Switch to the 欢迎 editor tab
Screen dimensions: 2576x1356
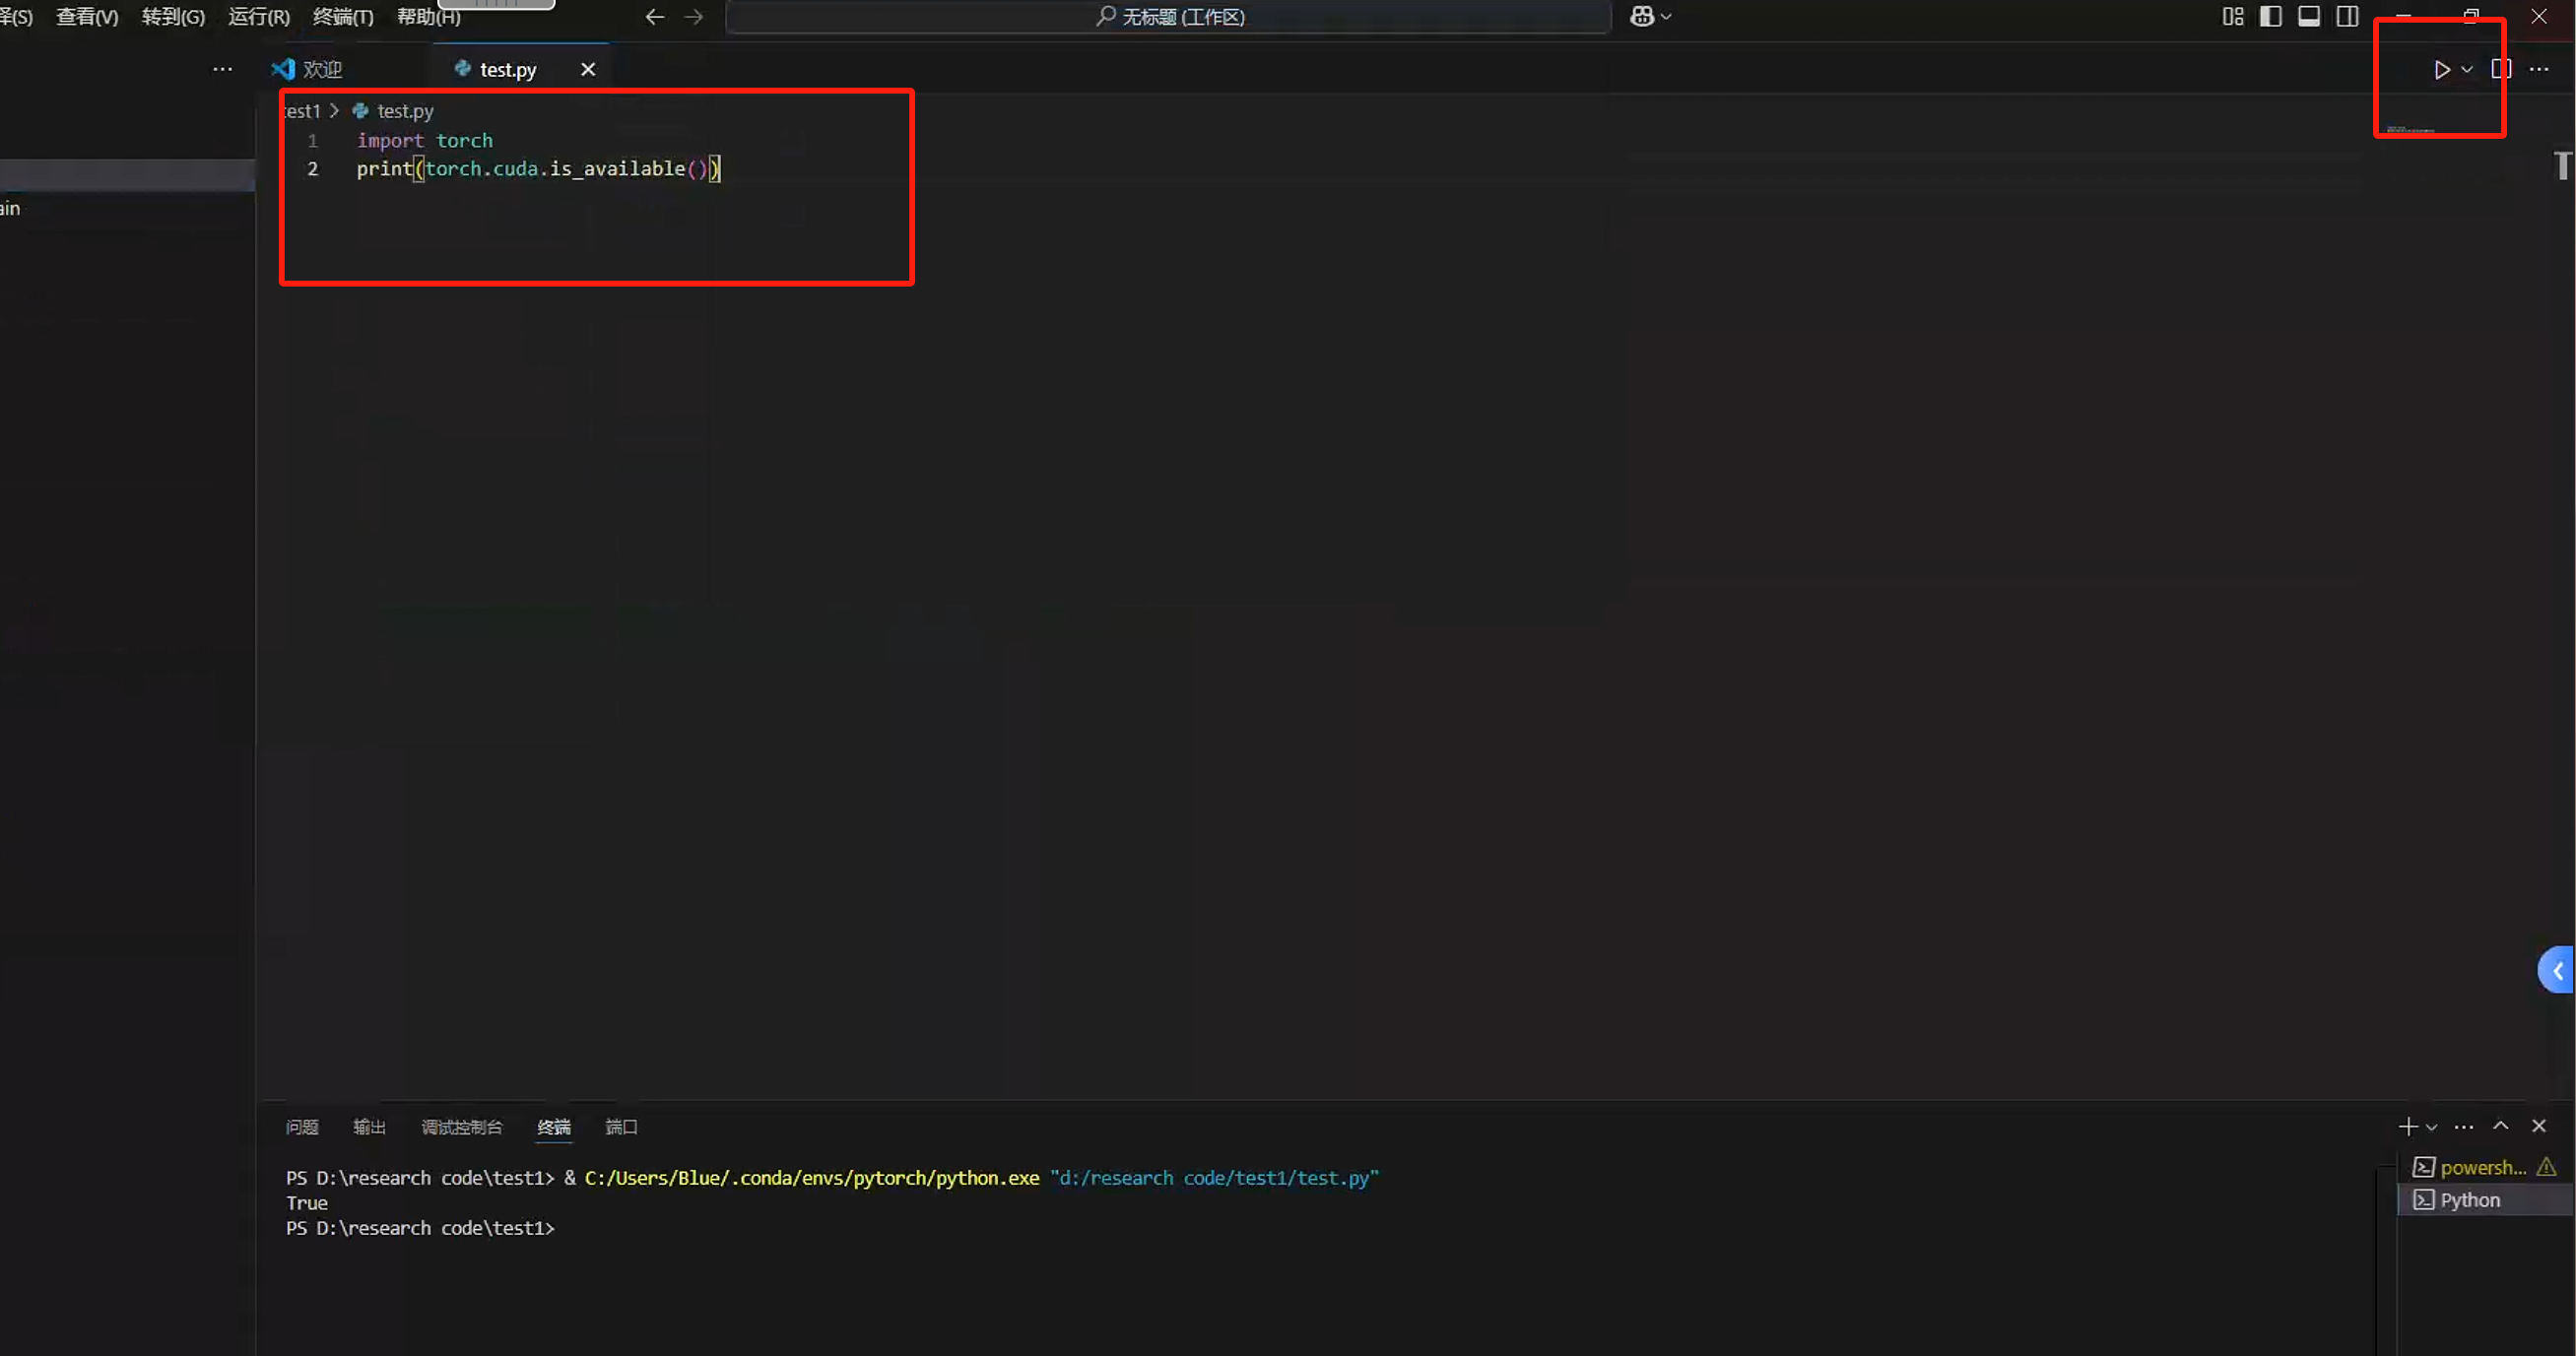click(322, 69)
